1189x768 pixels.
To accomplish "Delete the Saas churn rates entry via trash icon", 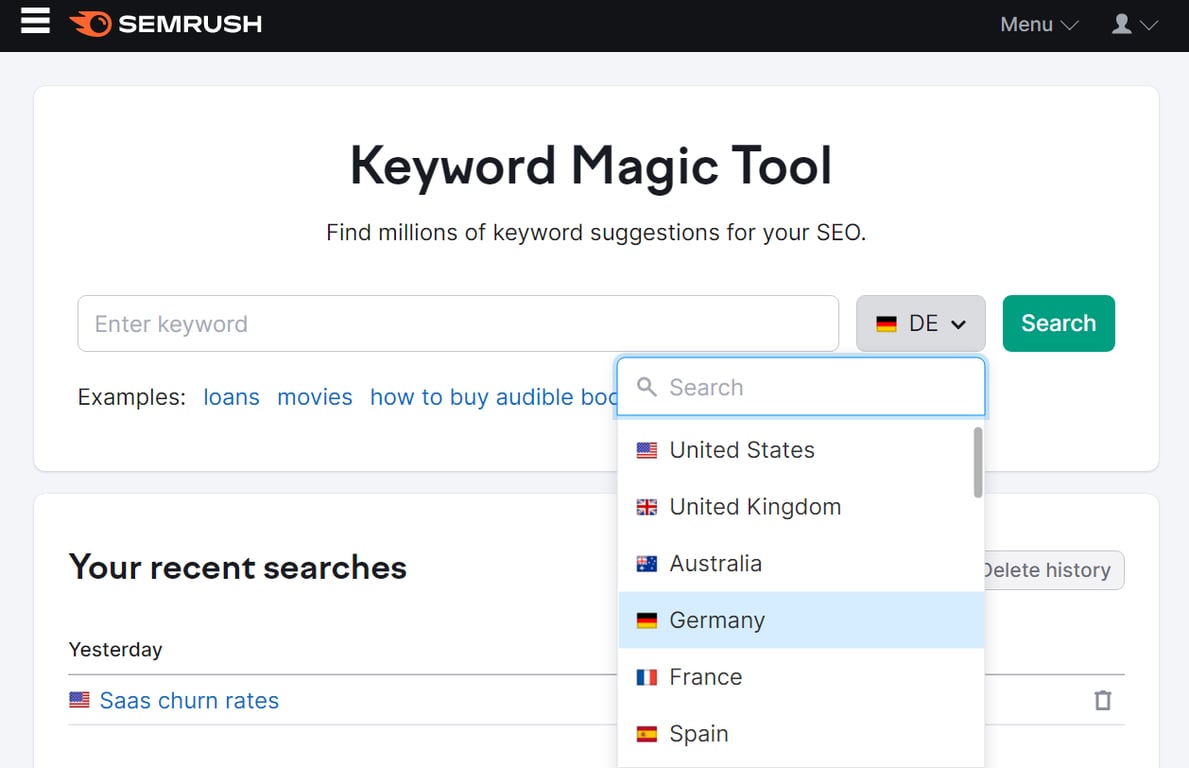I will (1102, 700).
